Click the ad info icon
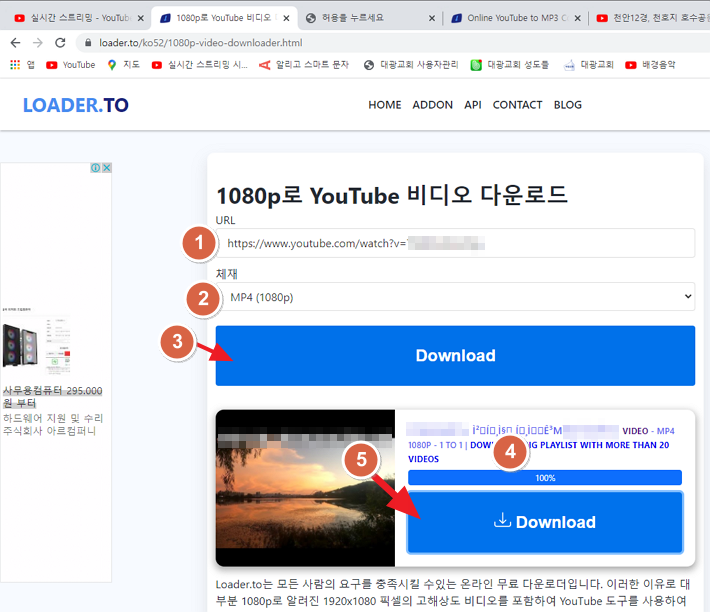Viewport: 710px width, 612px height. [x=96, y=168]
